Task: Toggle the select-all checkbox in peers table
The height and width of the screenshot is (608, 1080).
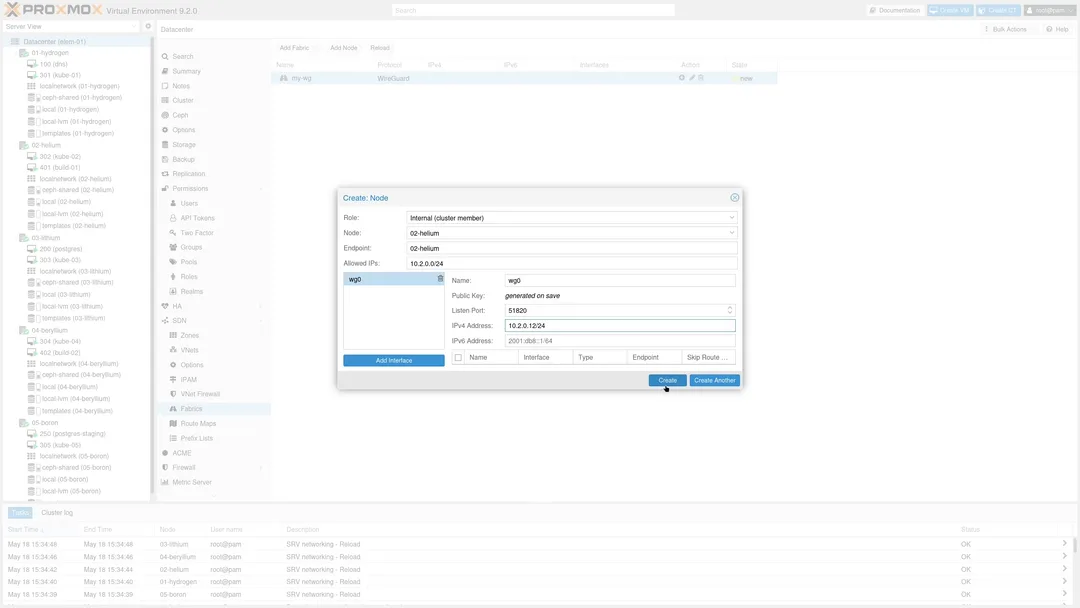Action: (458, 357)
